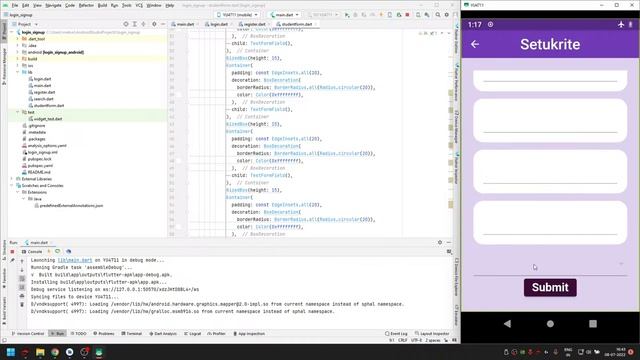Click the green hot restart icon in Run panel
The height and width of the screenshot is (360, 640).
58,251
